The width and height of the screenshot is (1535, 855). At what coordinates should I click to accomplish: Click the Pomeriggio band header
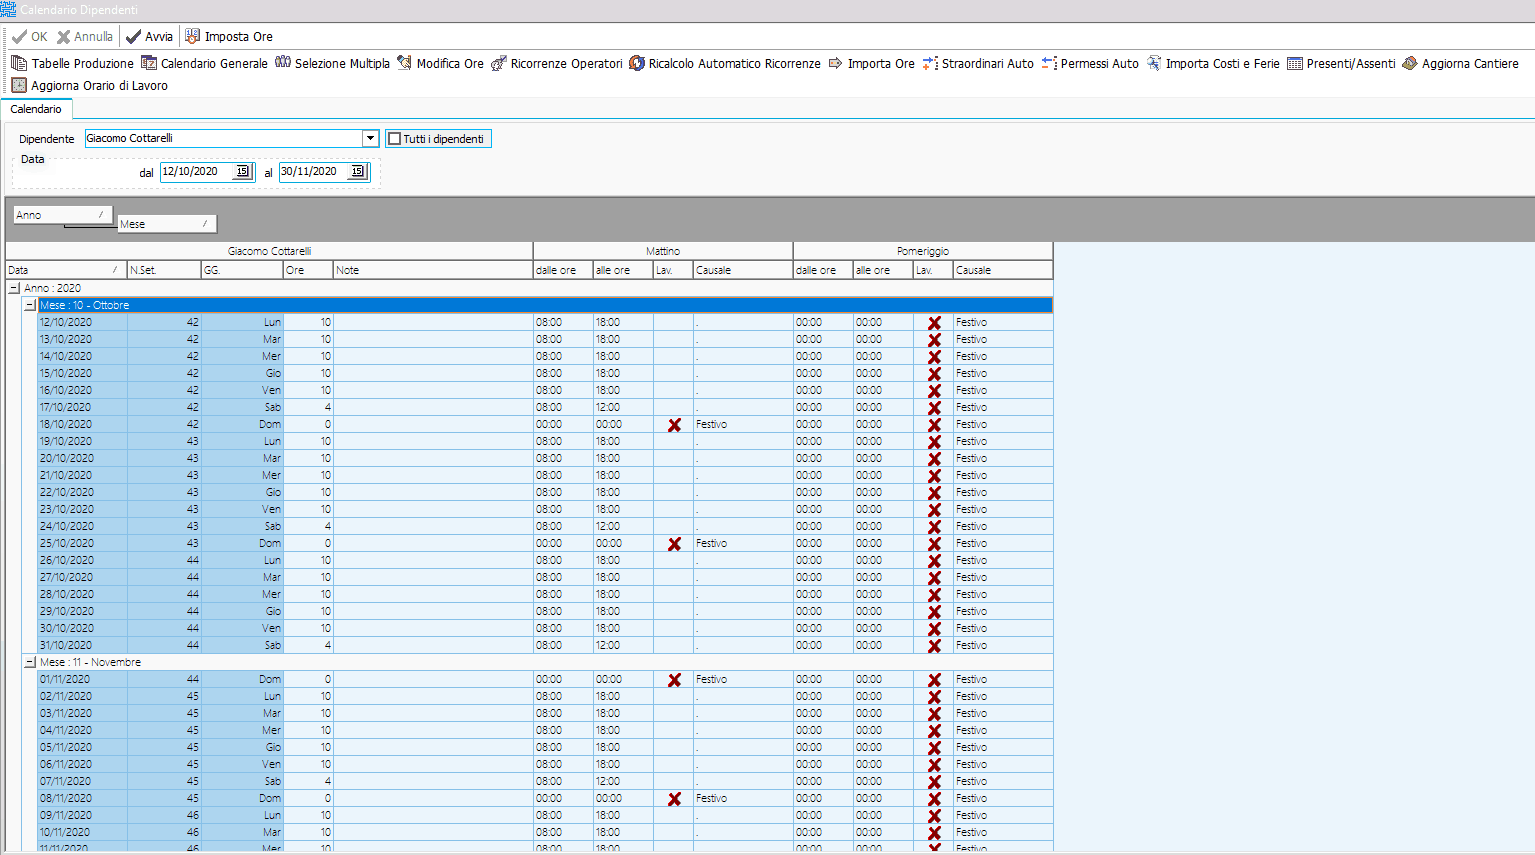923,251
